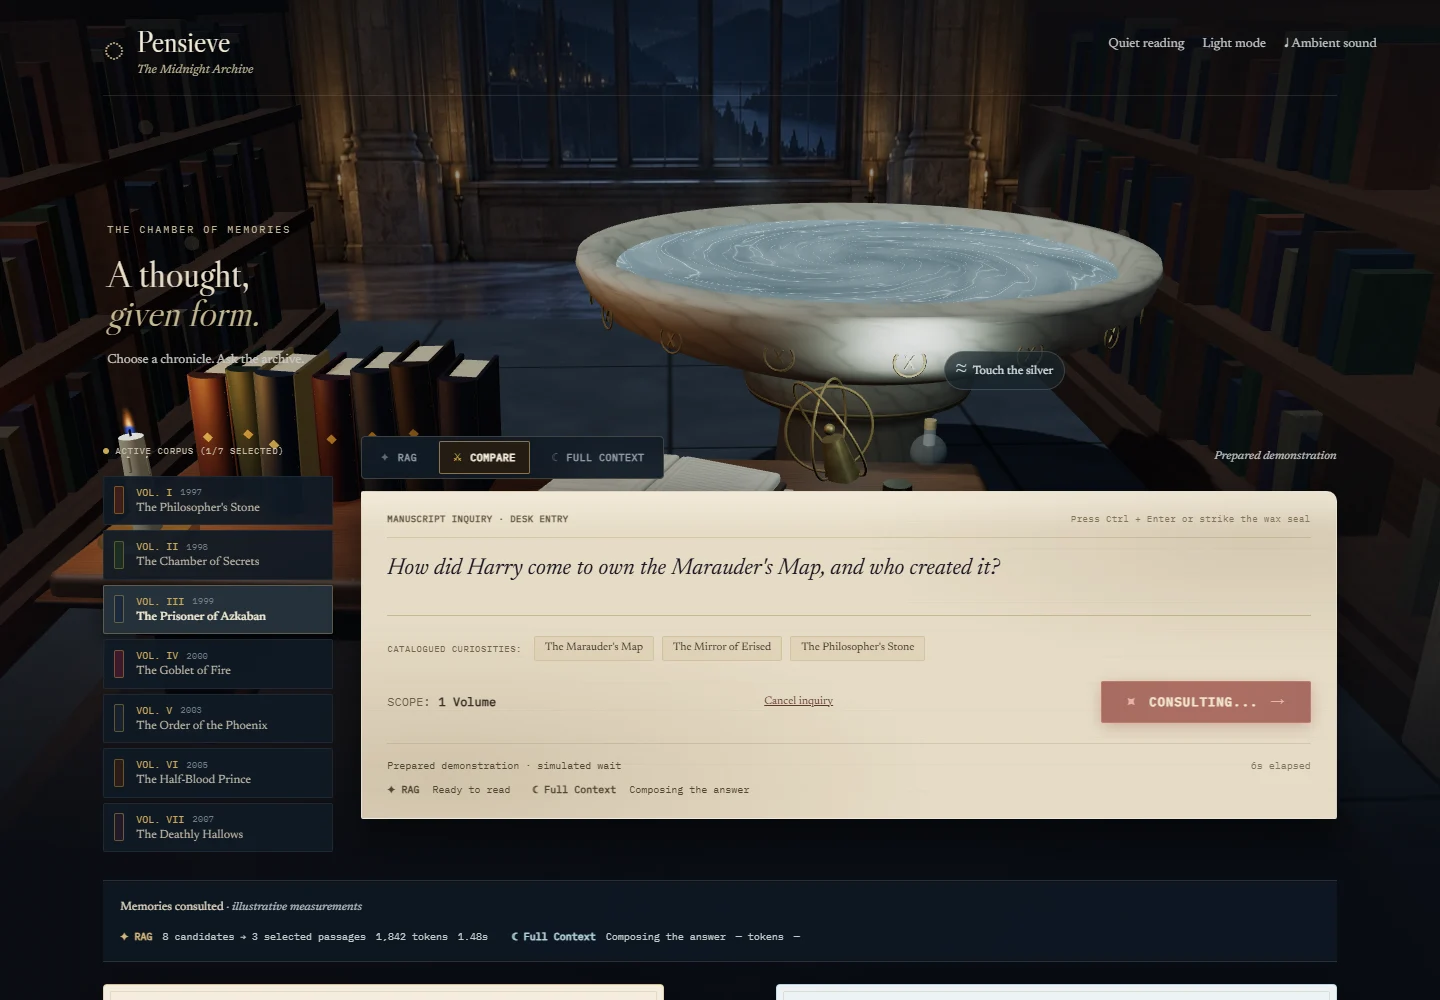
Task: Switch to Light mode
Action: 1234,43
